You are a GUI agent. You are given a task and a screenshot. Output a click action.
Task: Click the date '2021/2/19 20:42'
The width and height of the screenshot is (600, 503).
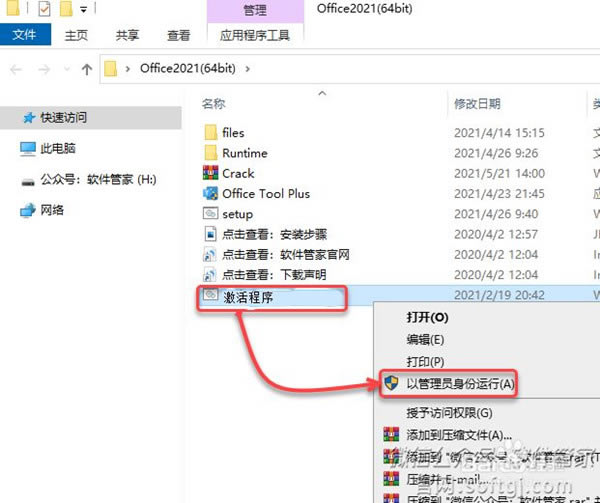499,295
